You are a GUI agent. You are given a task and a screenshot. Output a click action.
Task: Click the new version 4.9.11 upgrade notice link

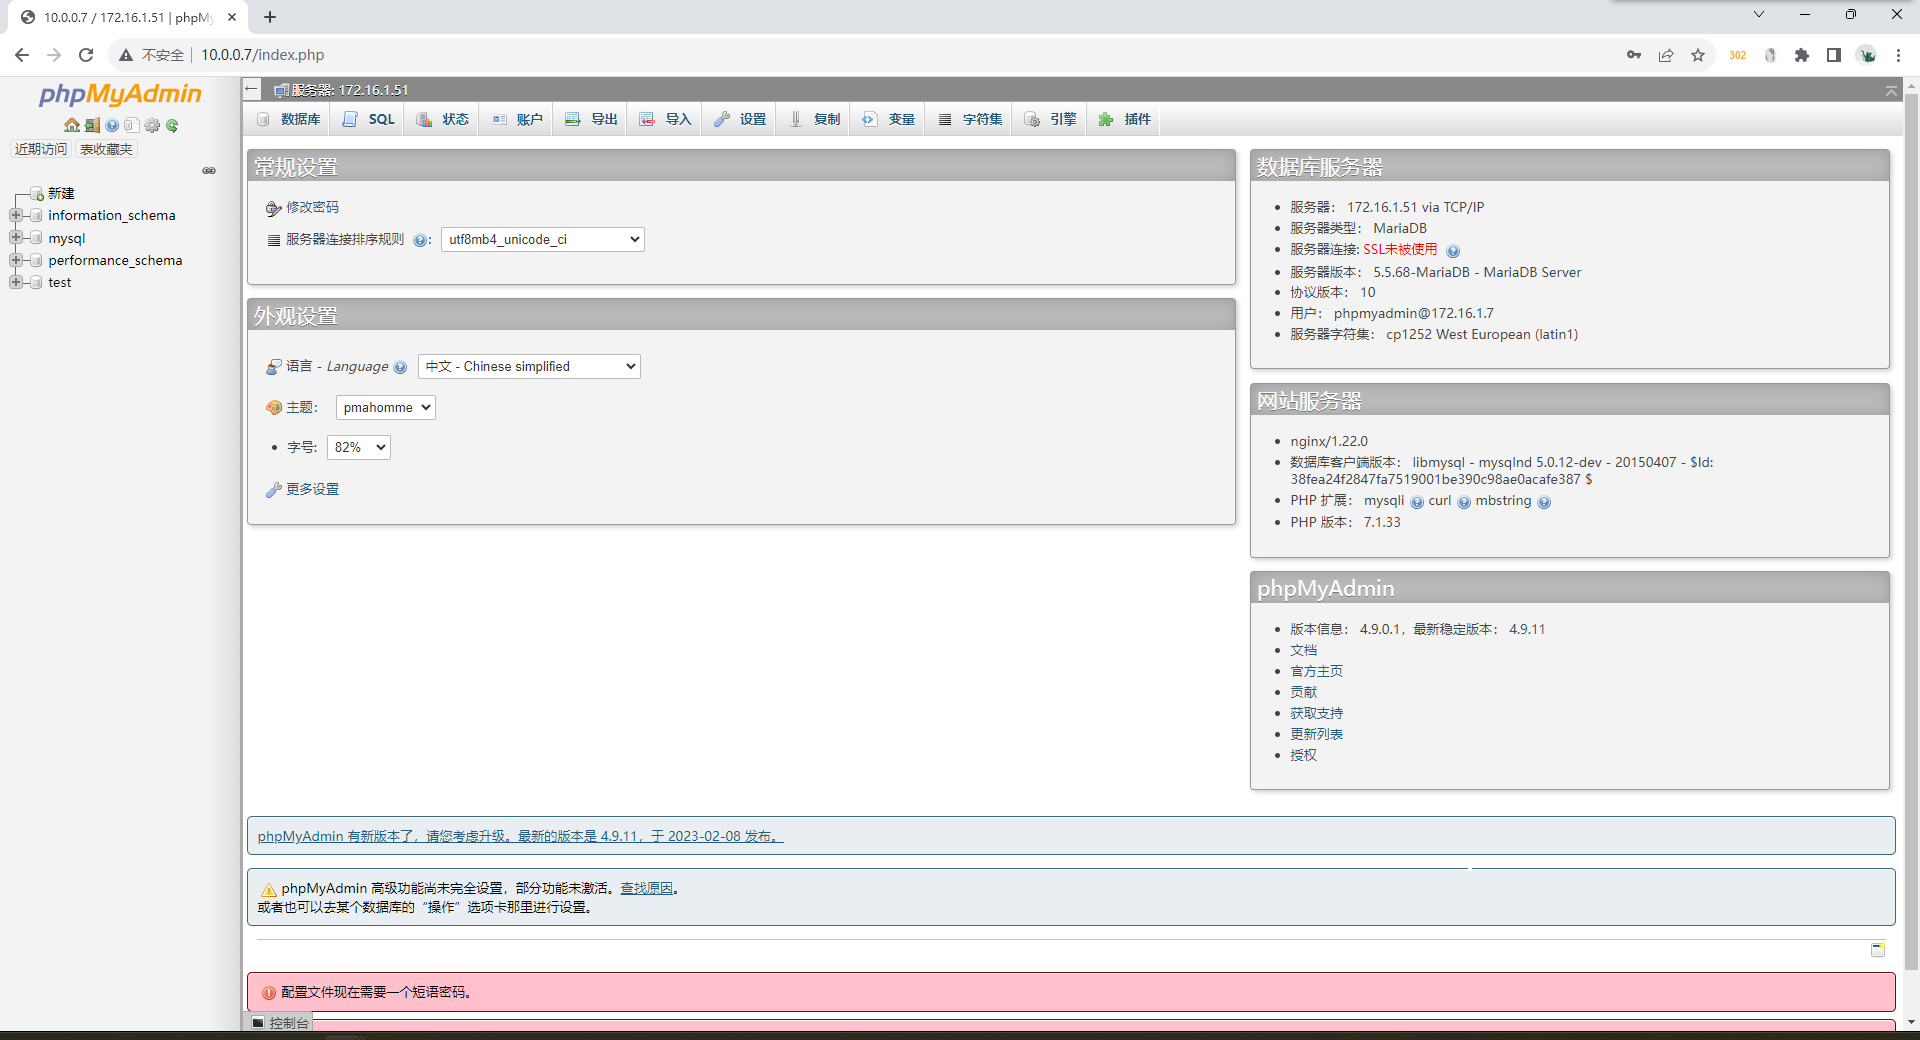520,837
